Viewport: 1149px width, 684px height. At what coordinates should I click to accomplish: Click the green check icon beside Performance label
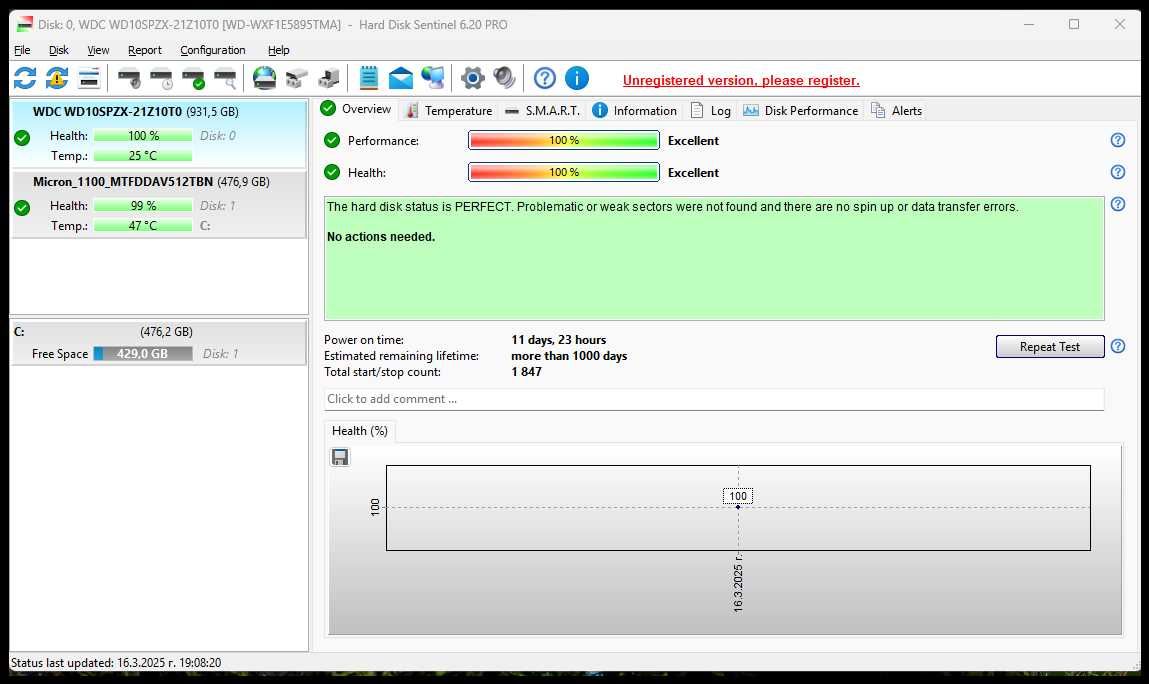(332, 140)
